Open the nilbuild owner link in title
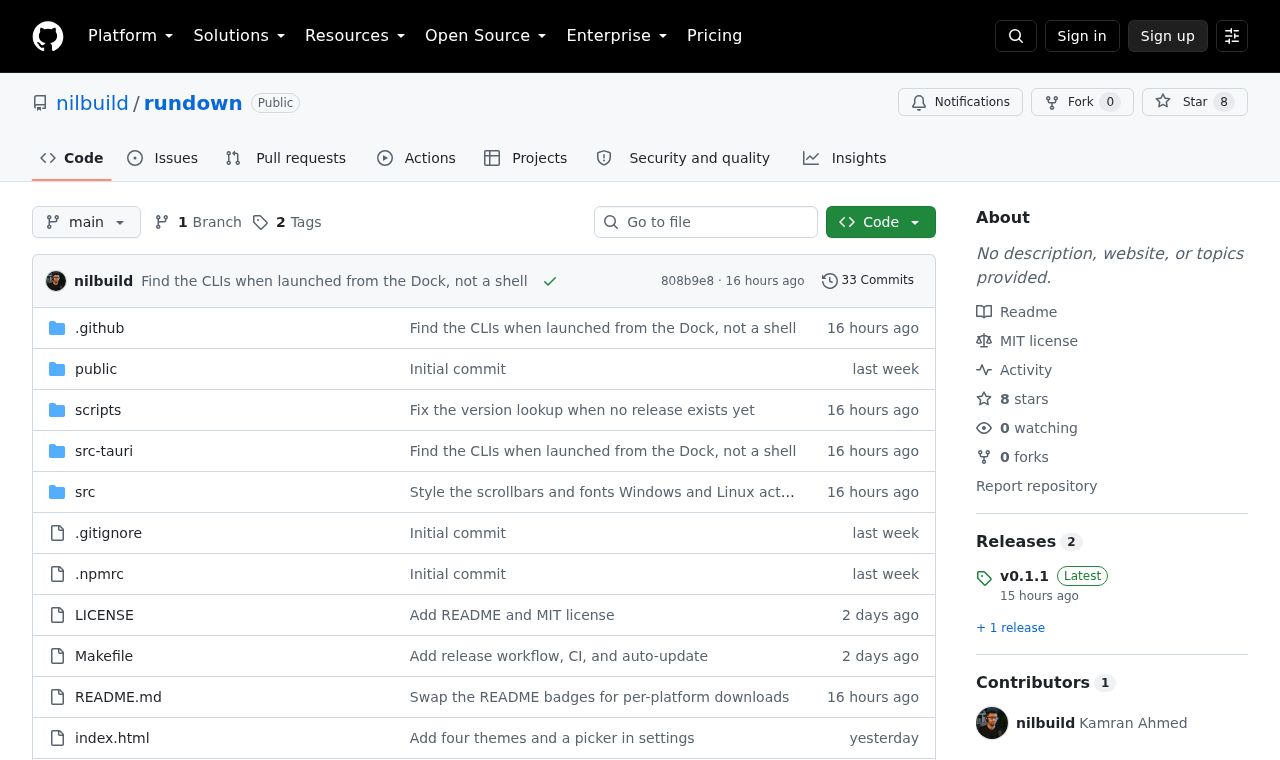The width and height of the screenshot is (1280, 760). click(x=92, y=103)
